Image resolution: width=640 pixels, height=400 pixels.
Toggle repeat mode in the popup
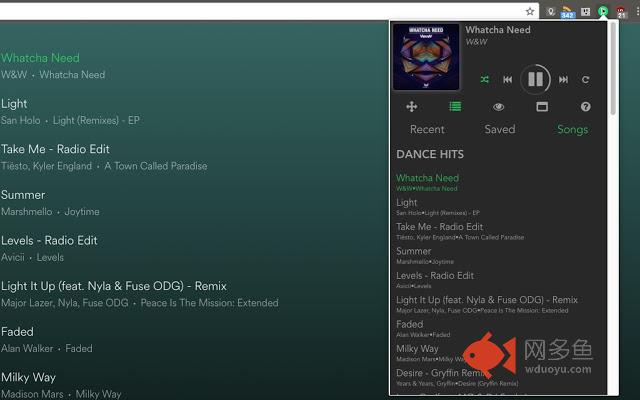[585, 80]
